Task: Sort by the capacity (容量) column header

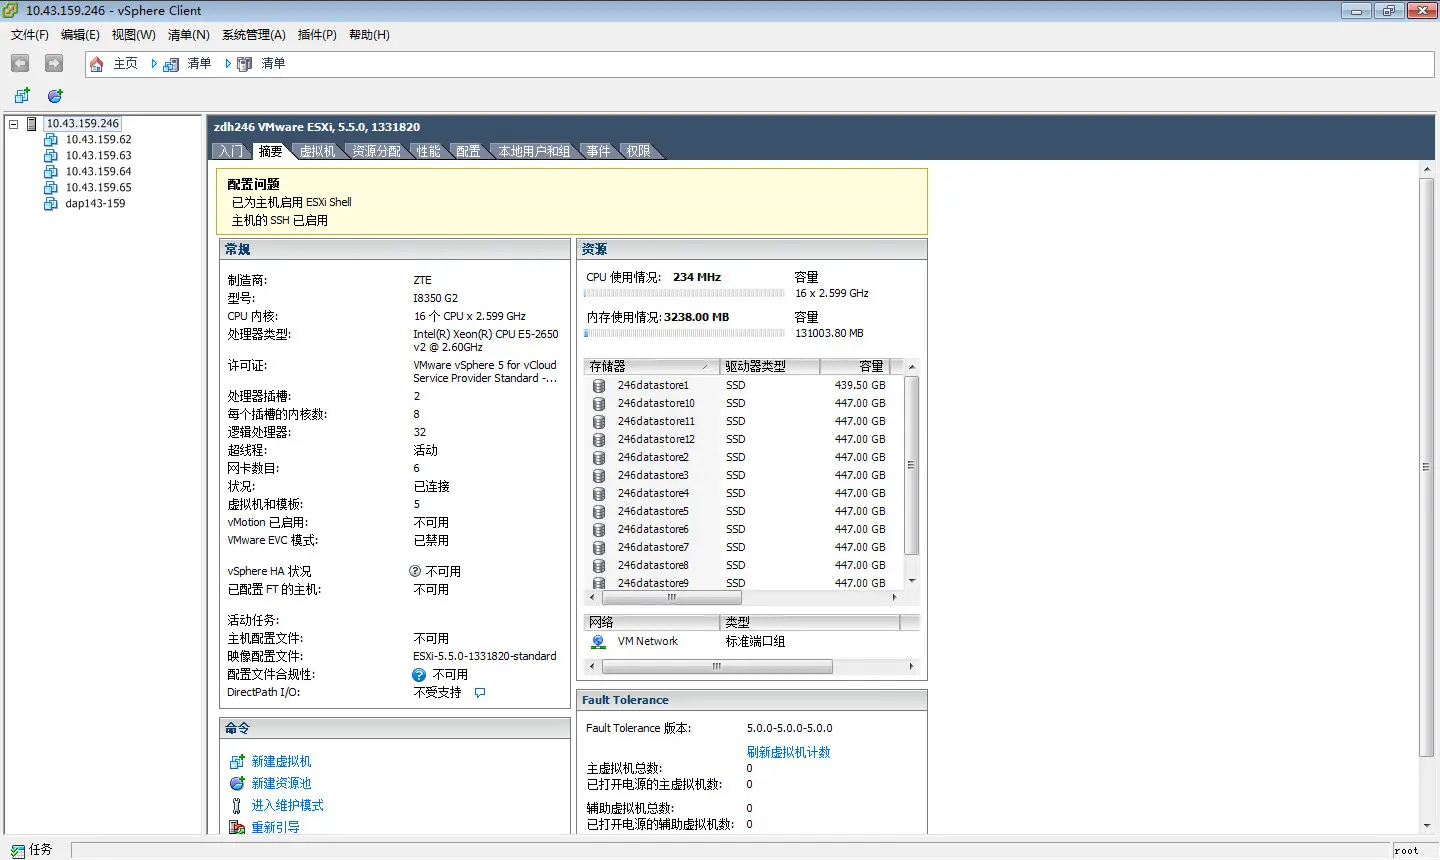Action: click(855, 367)
